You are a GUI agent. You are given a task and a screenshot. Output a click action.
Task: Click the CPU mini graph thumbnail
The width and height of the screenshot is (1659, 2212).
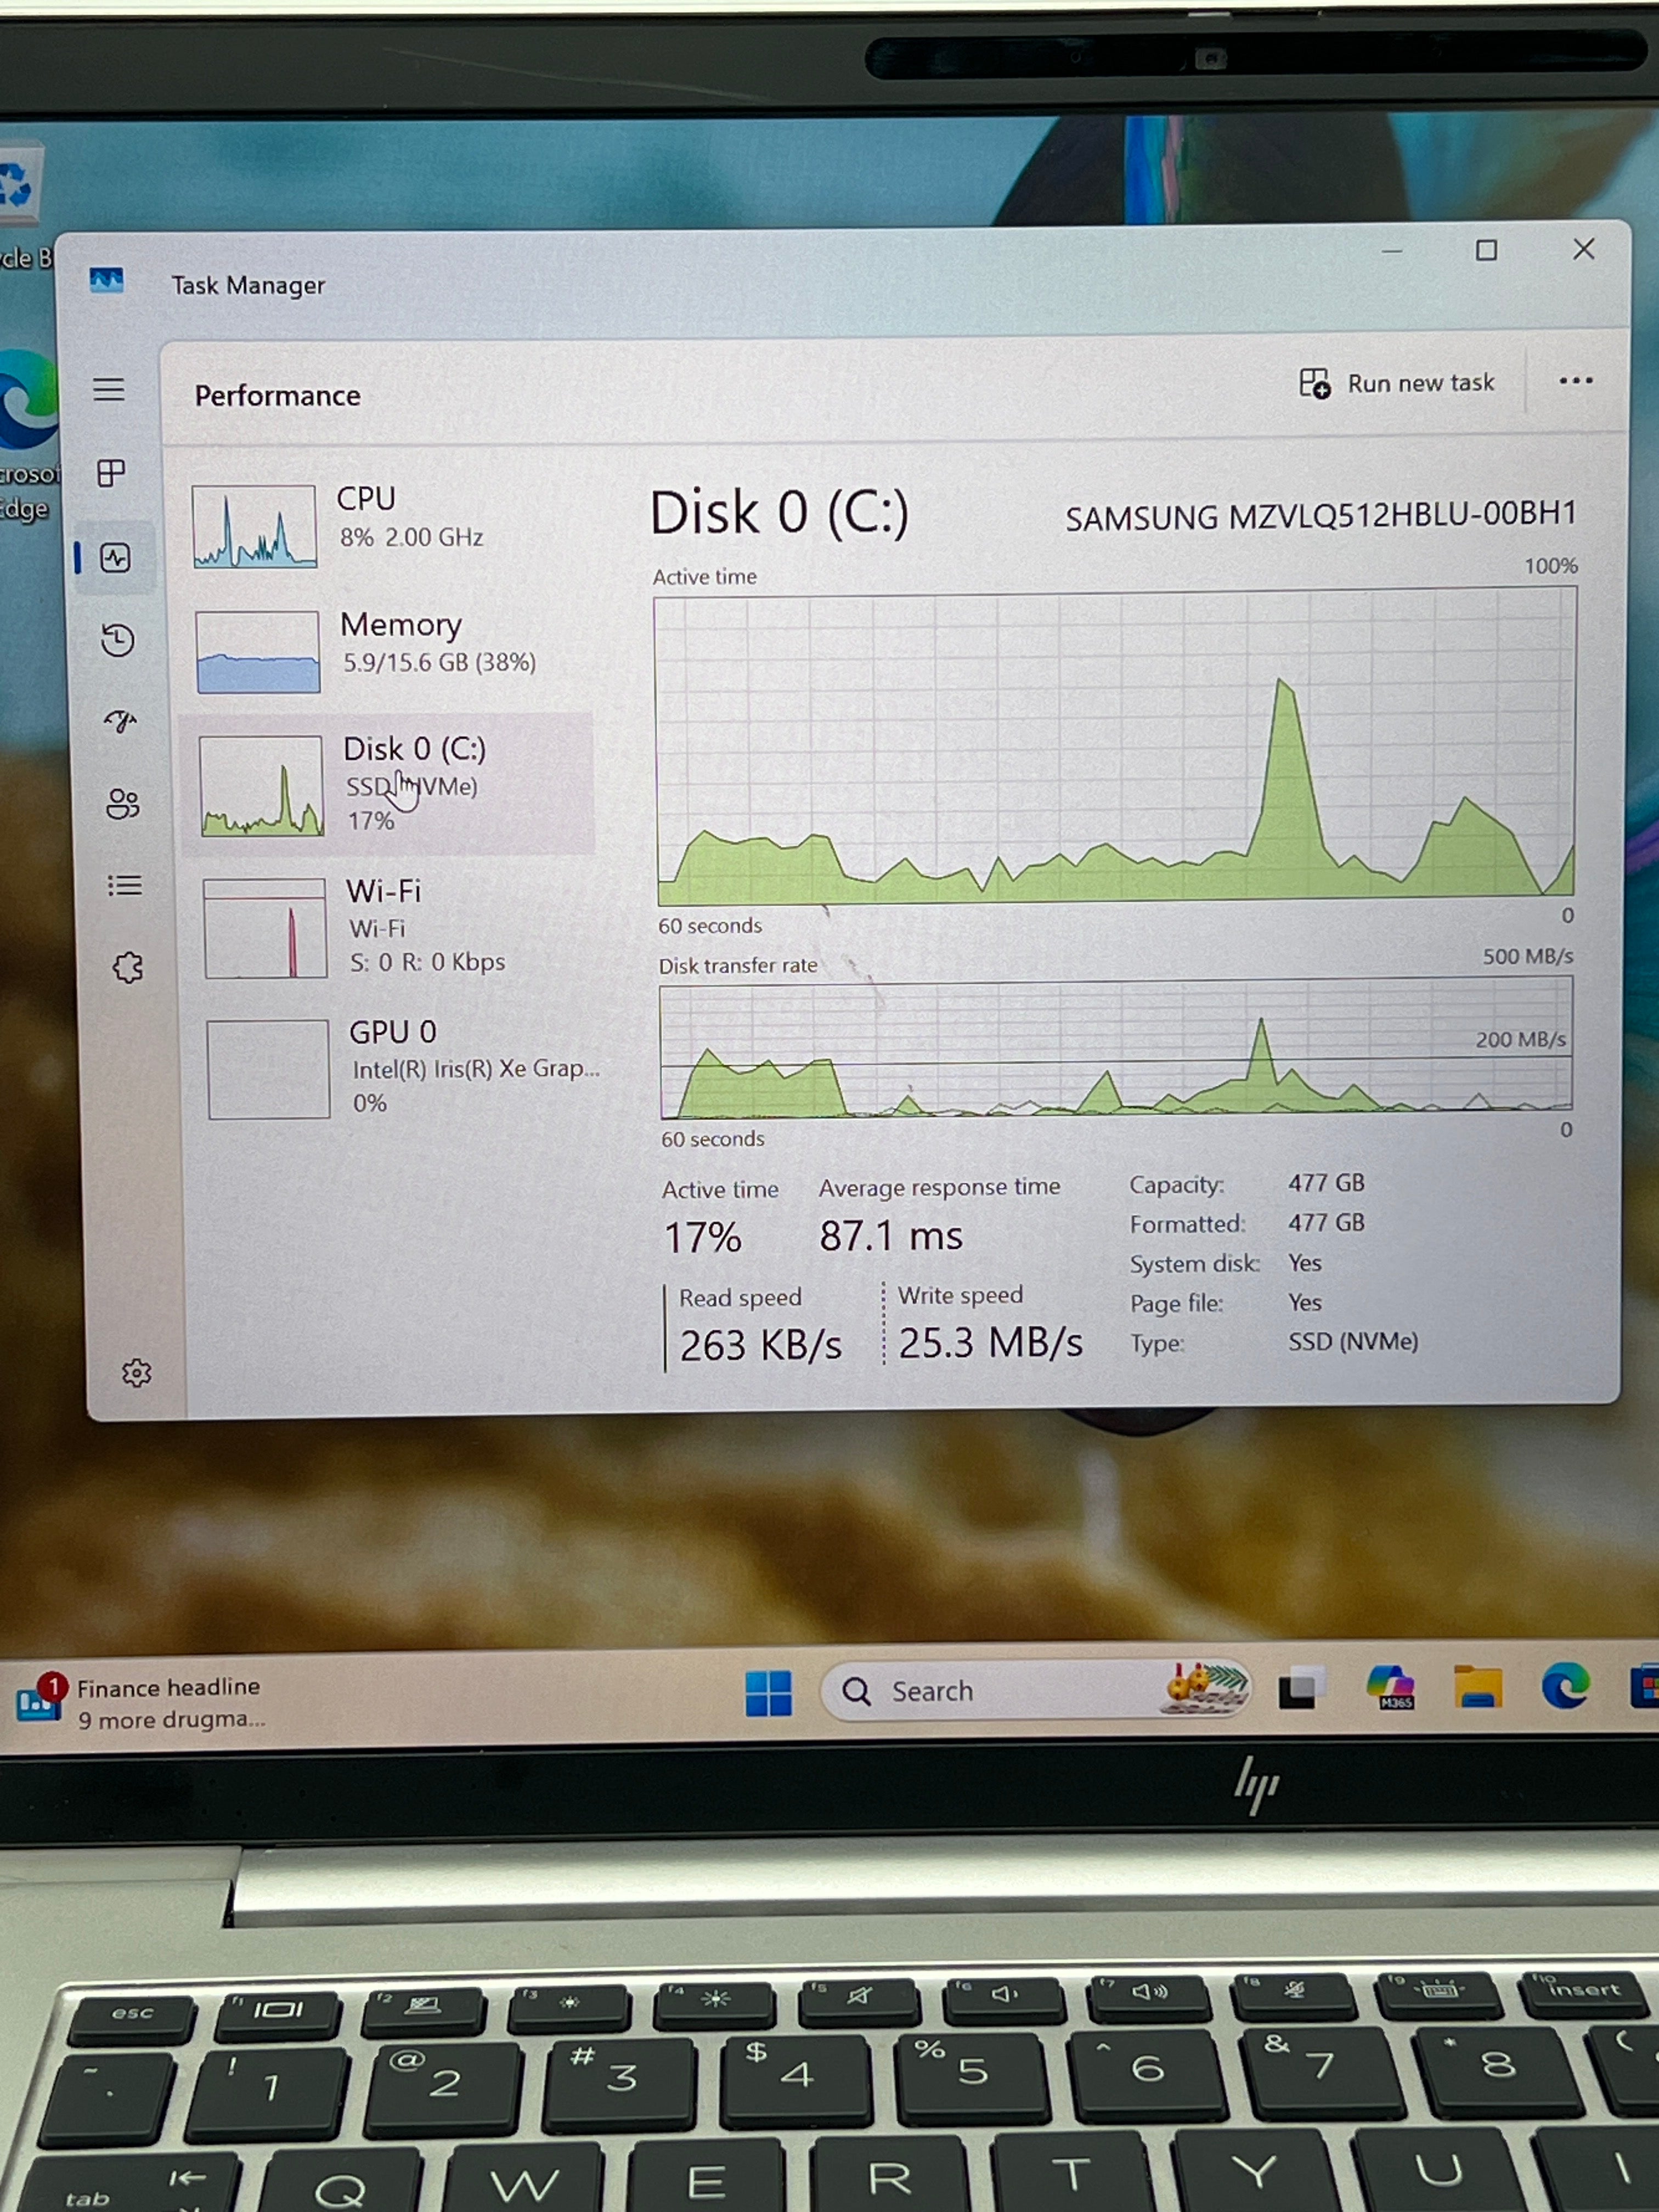[254, 526]
